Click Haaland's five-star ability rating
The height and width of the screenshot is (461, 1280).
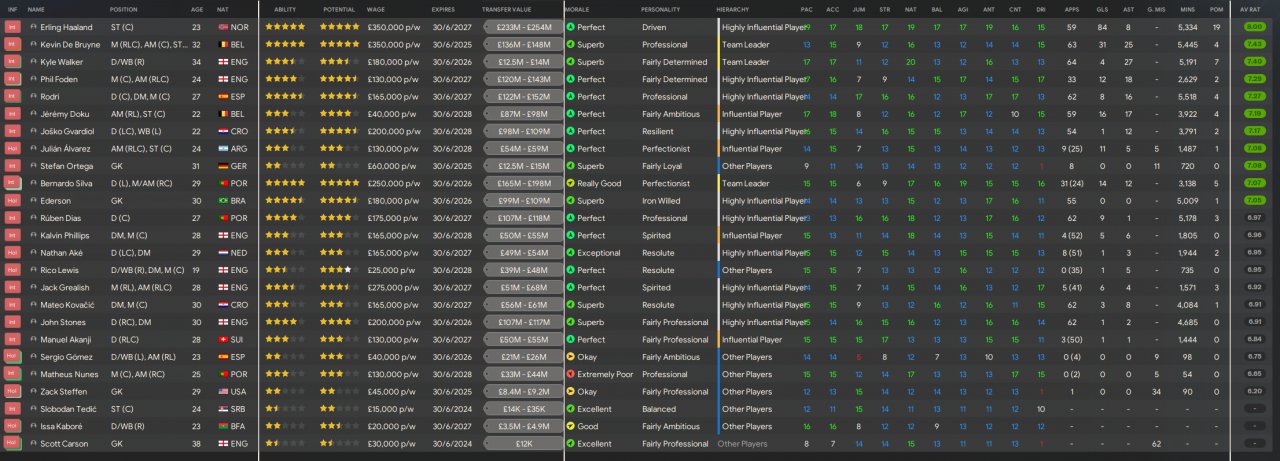[285, 27]
